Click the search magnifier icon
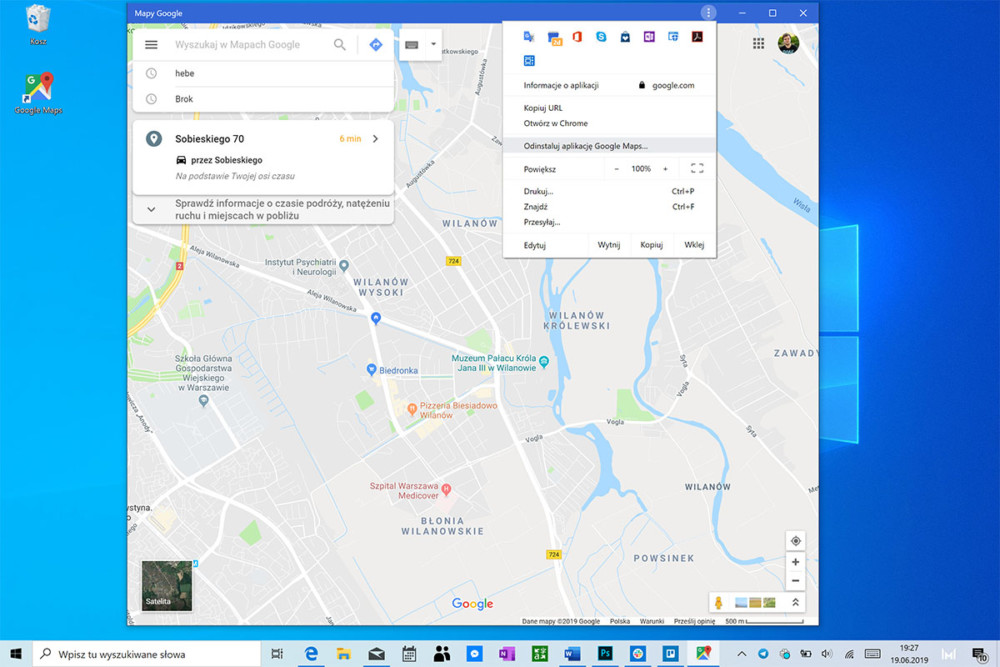 pos(340,45)
